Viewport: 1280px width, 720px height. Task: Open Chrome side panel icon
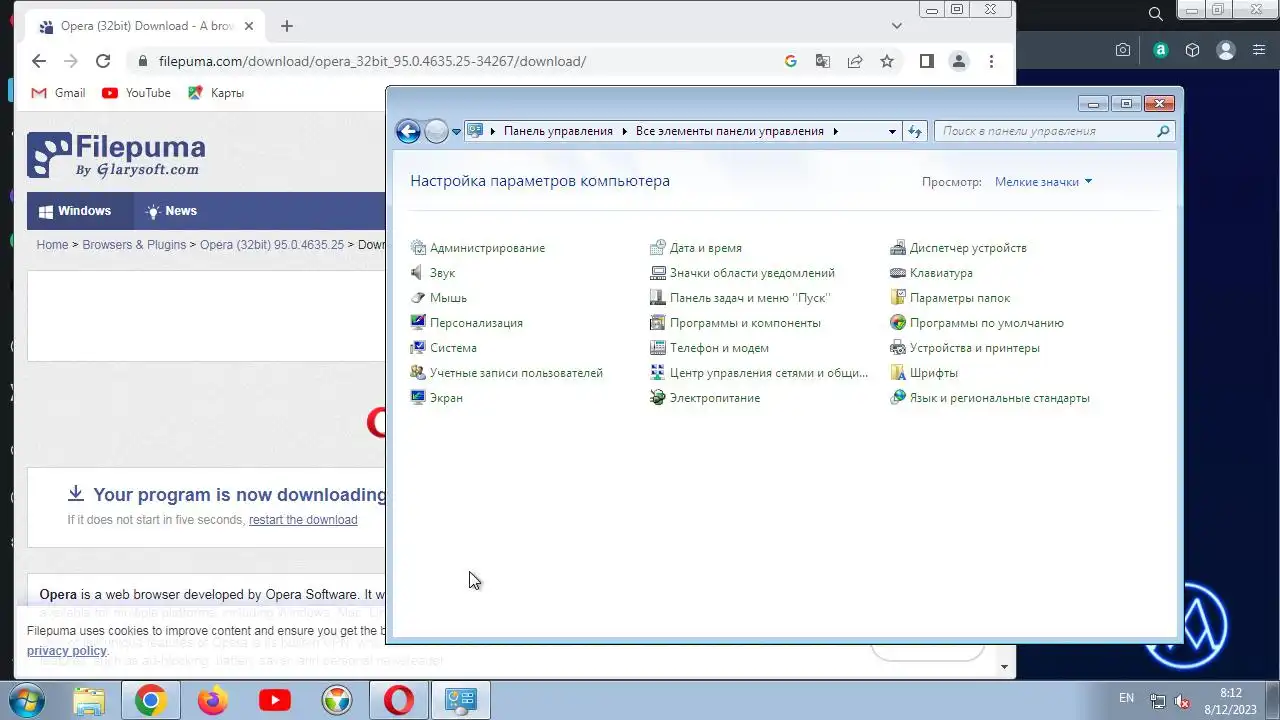point(926,61)
